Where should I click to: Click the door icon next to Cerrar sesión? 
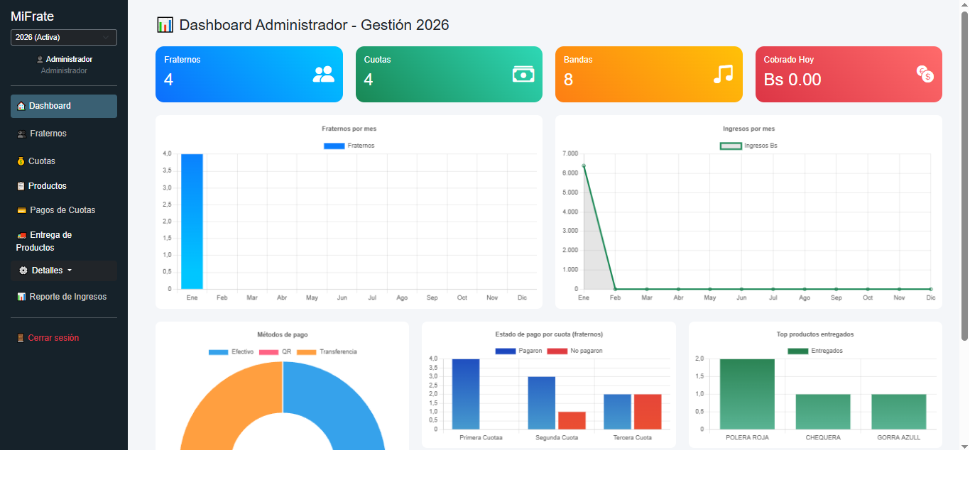click(x=20, y=338)
